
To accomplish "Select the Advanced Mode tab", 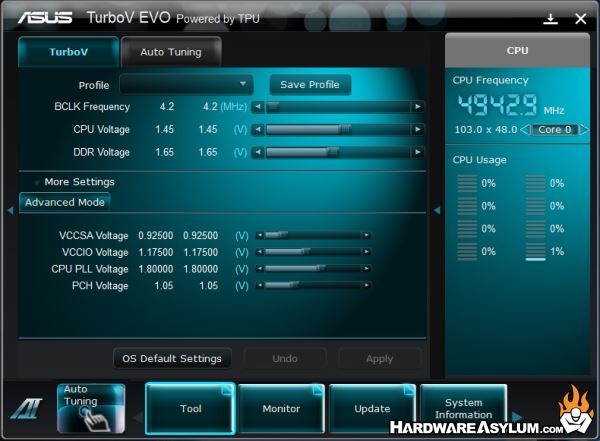I will tap(65, 202).
